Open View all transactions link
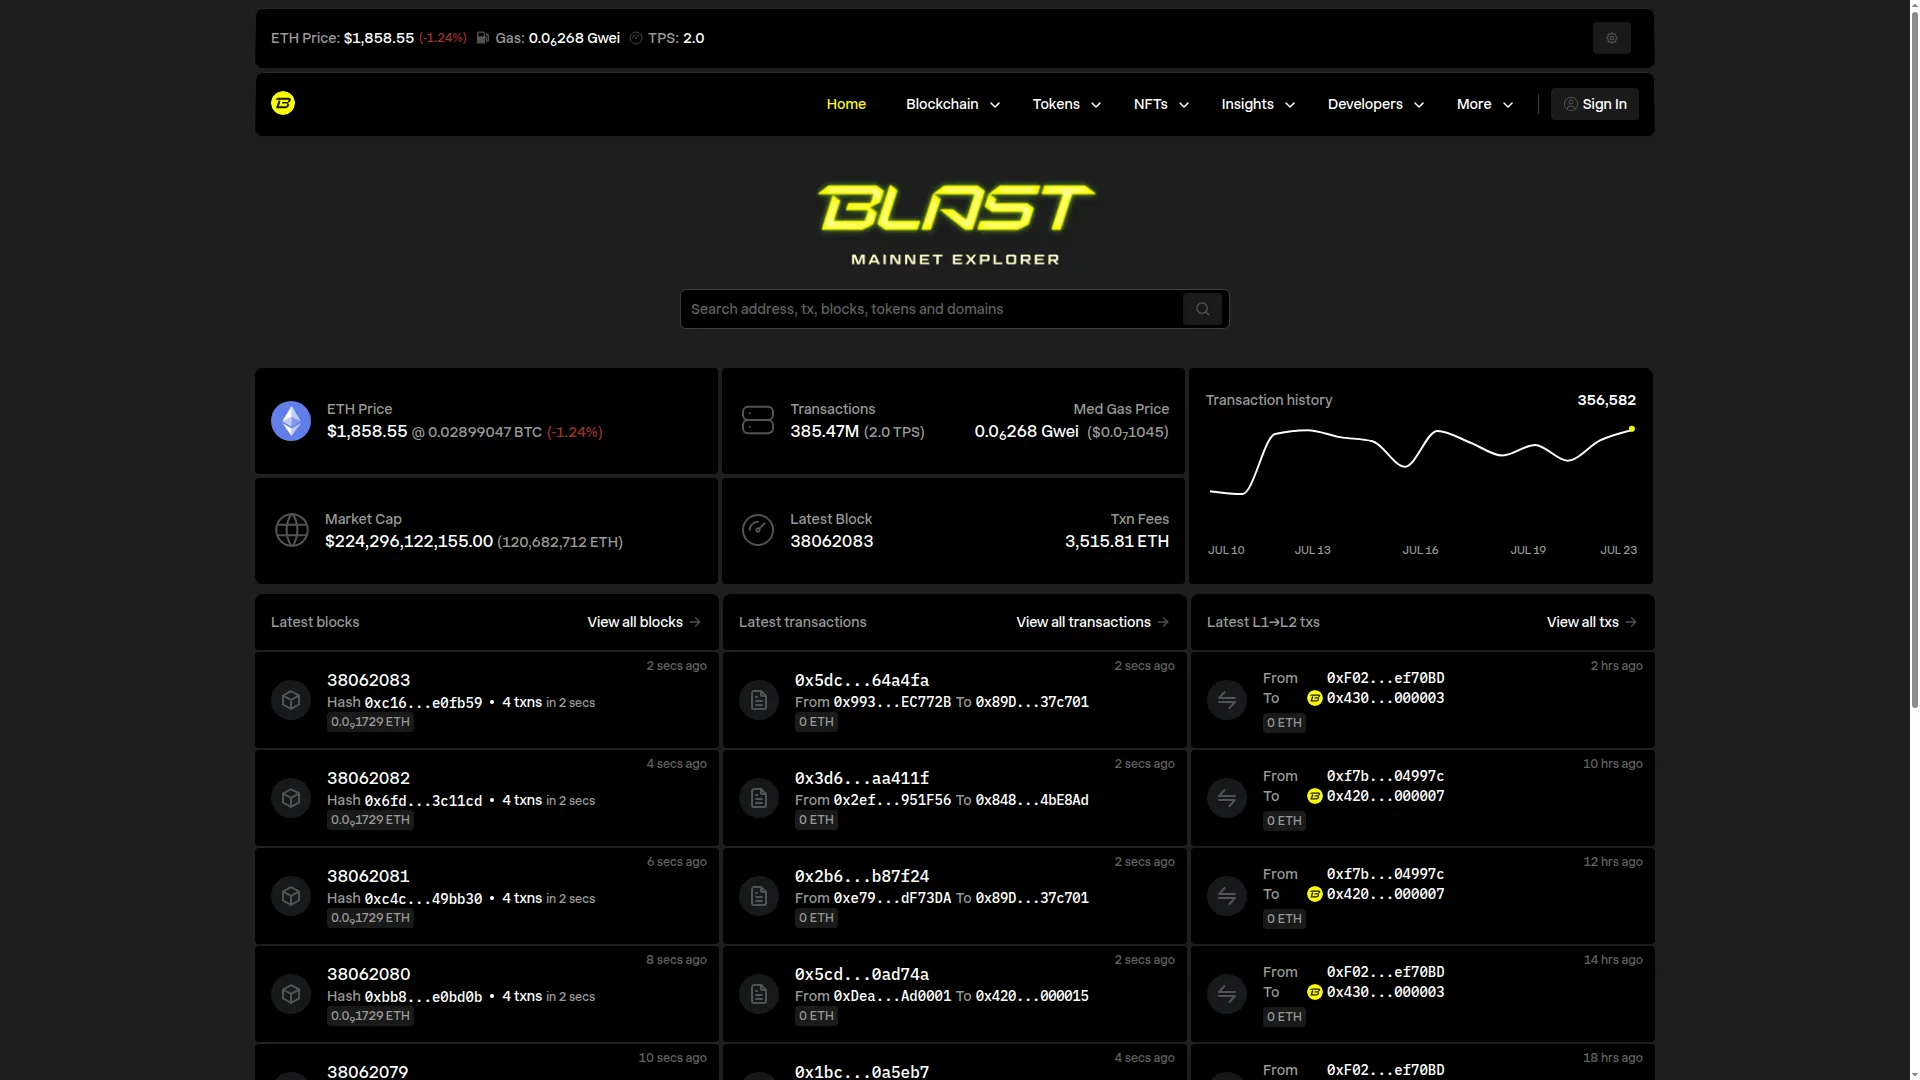Screen dimensions: 1920x1080 (x=1092, y=622)
